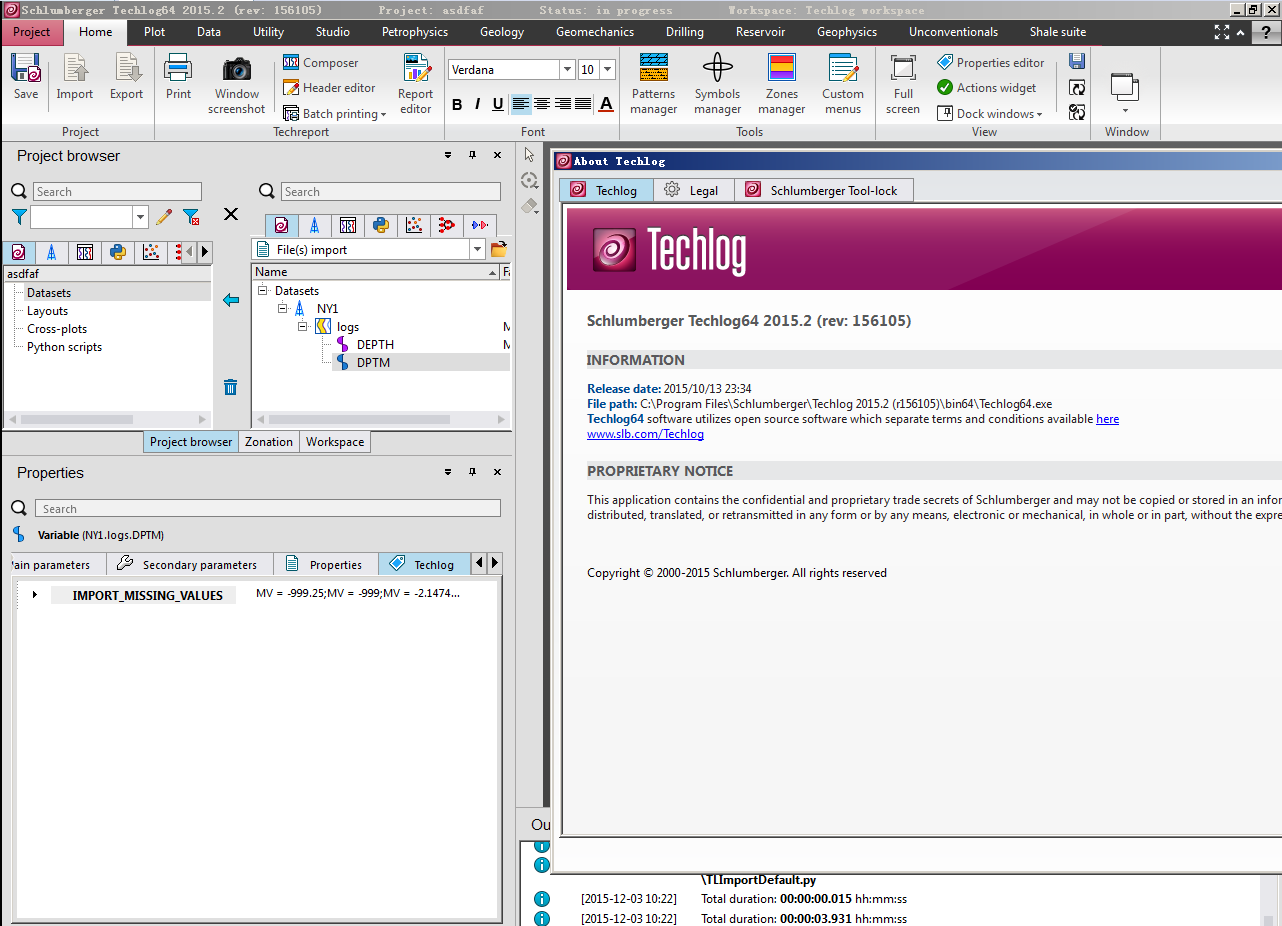Open the Schlumberger Tool-lock tab

coord(824,190)
